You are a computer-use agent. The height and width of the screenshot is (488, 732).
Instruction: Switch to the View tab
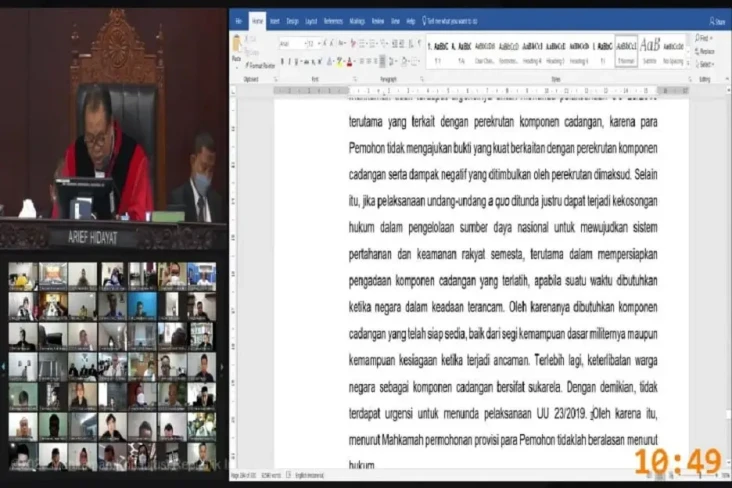point(395,21)
